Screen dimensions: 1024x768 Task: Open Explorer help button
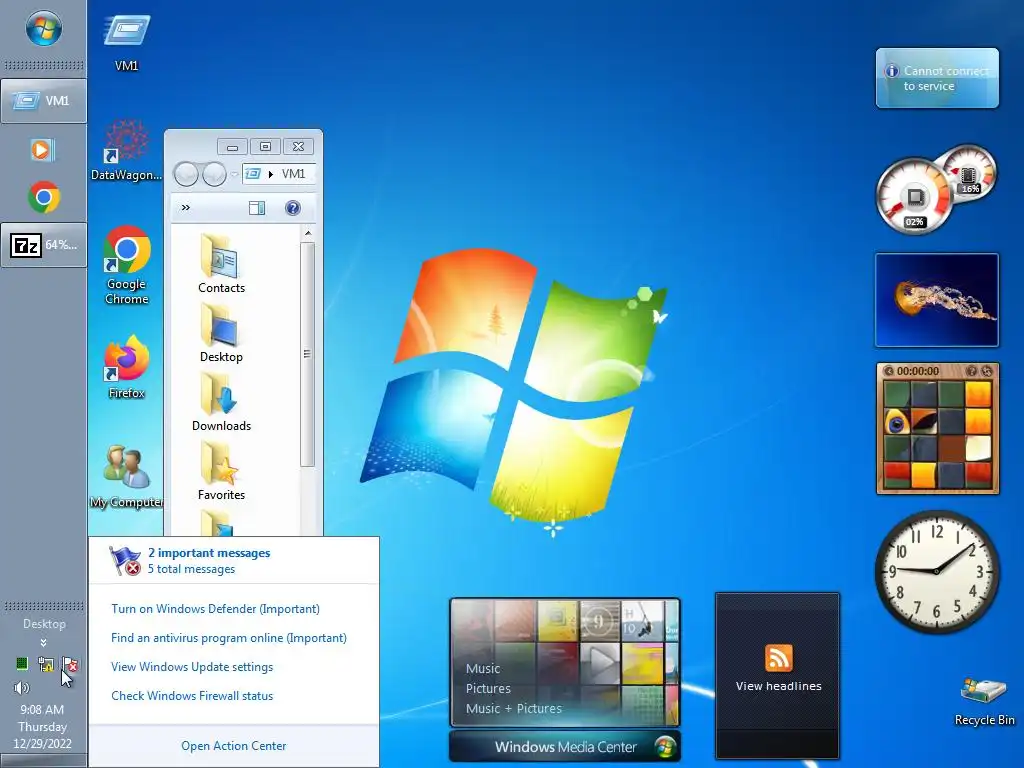(x=293, y=208)
